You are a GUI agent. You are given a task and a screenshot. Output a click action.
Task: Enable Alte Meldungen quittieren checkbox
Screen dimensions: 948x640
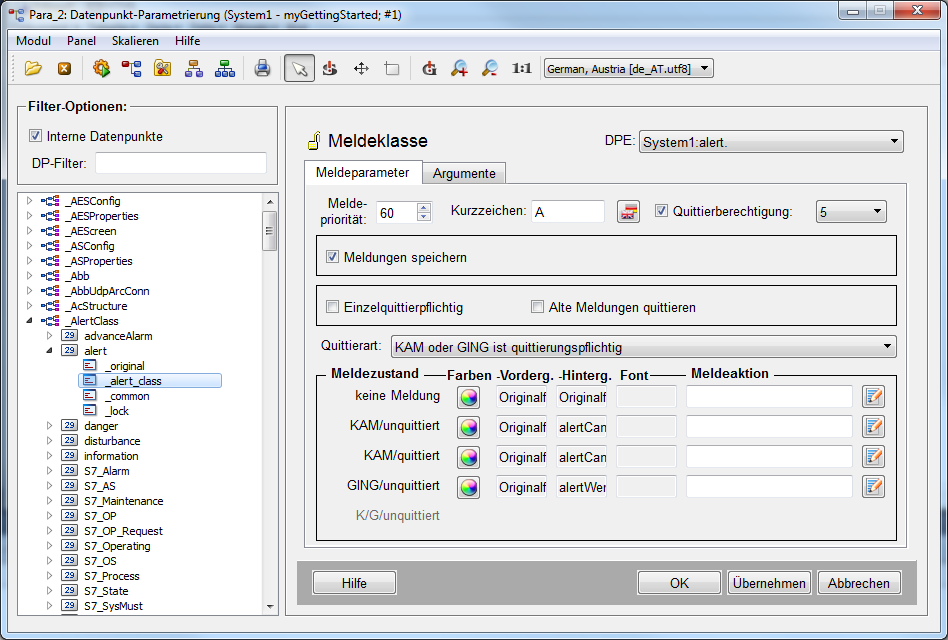pyautogui.click(x=537, y=307)
